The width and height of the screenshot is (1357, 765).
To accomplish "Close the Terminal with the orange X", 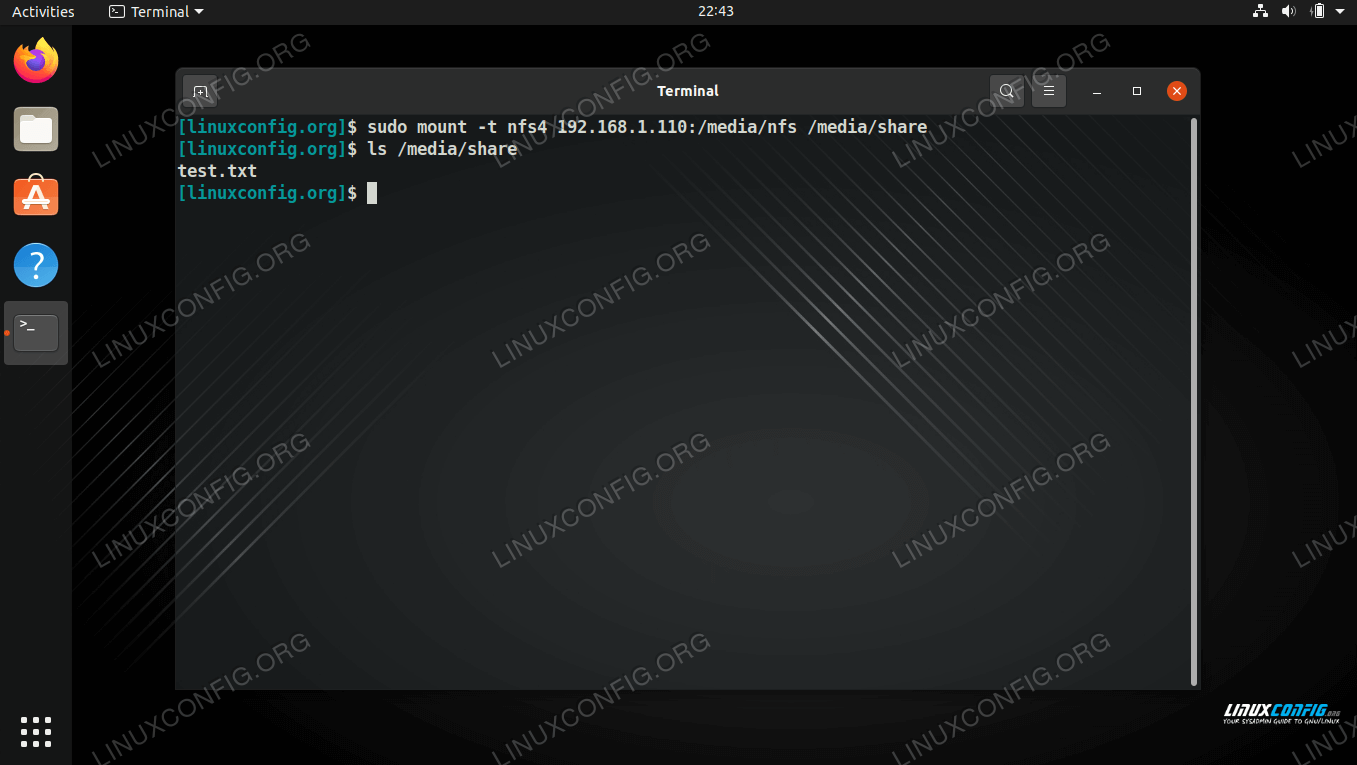I will point(1177,91).
